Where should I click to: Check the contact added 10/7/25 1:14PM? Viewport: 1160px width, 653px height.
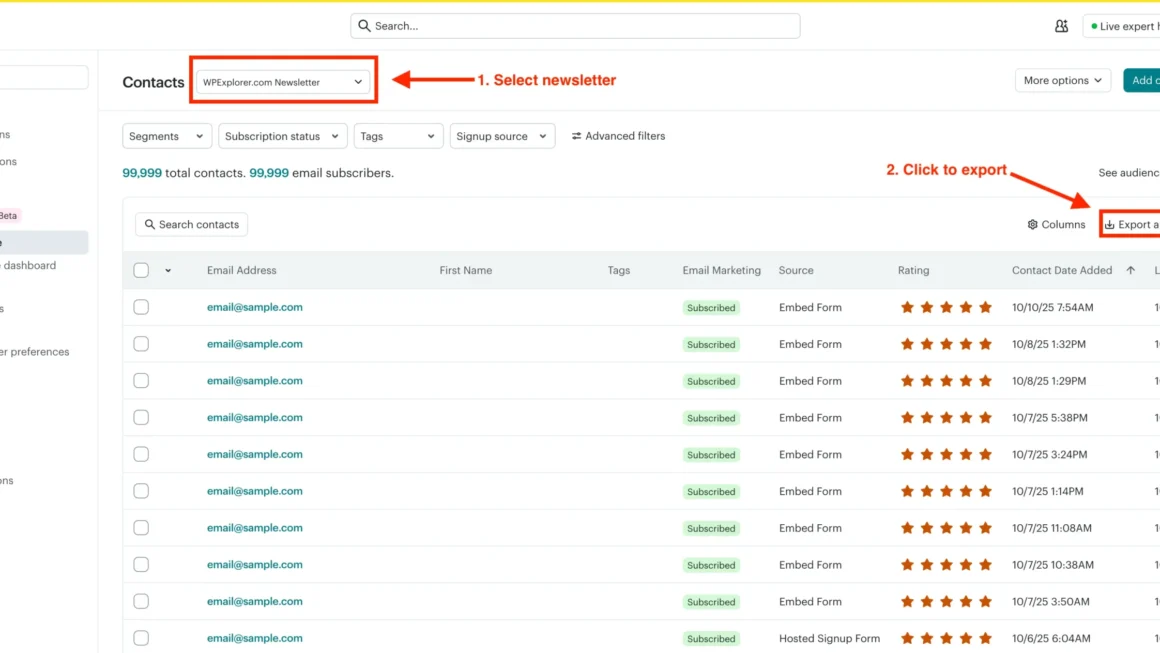pyautogui.click(x=141, y=491)
